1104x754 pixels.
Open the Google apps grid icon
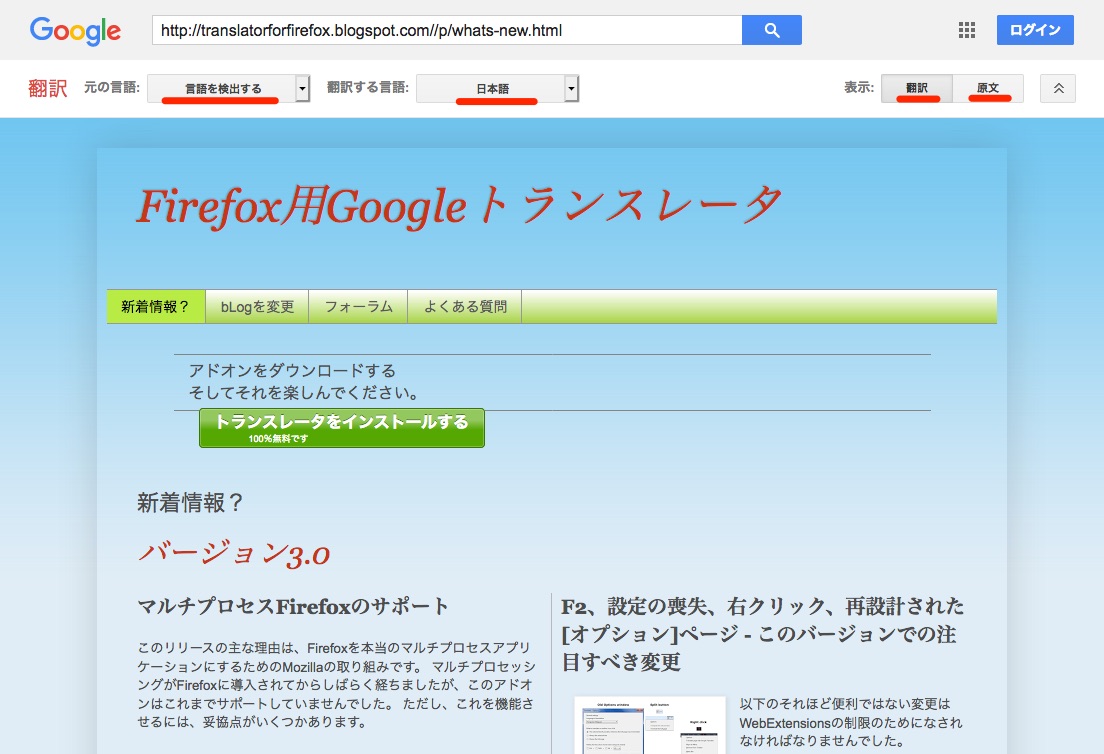(x=967, y=30)
